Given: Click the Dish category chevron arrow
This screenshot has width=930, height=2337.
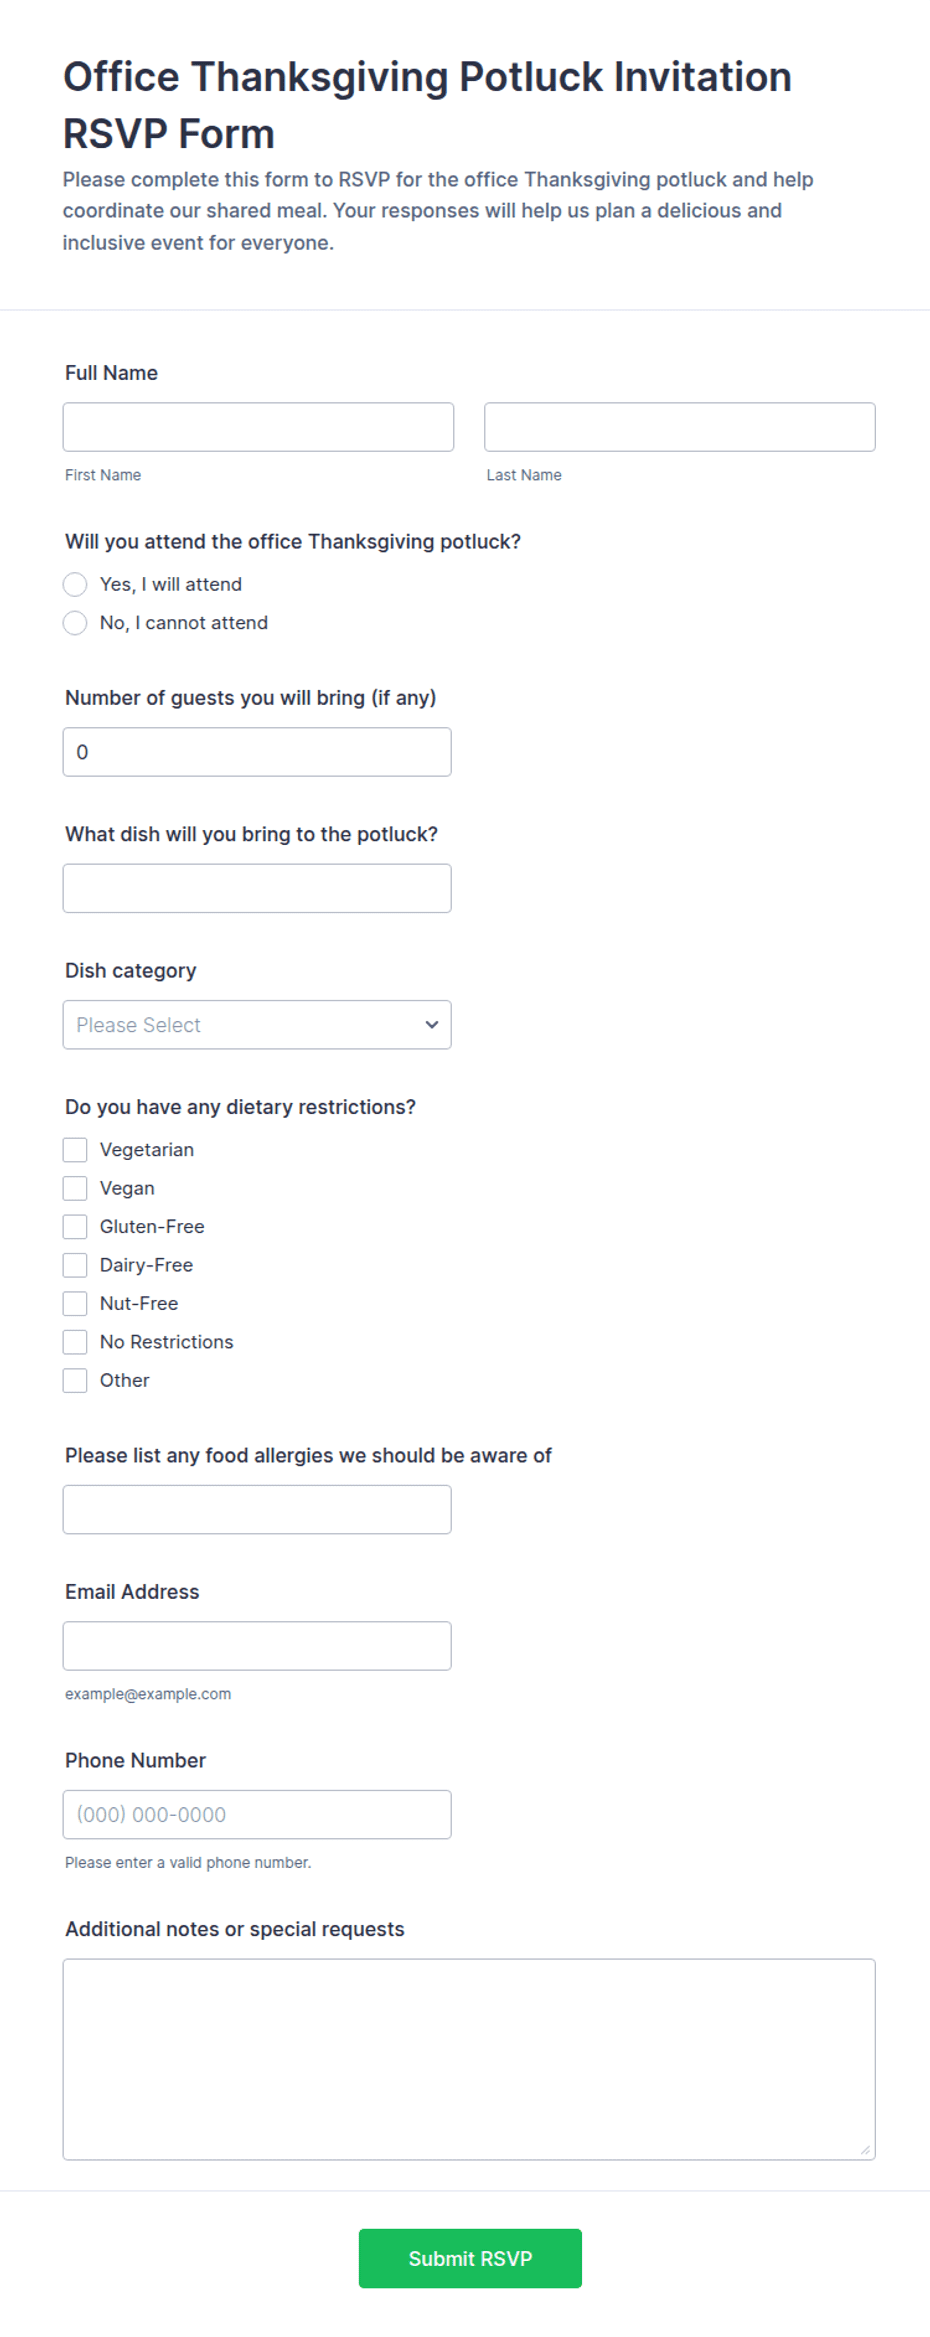Looking at the screenshot, I should click(x=432, y=1025).
